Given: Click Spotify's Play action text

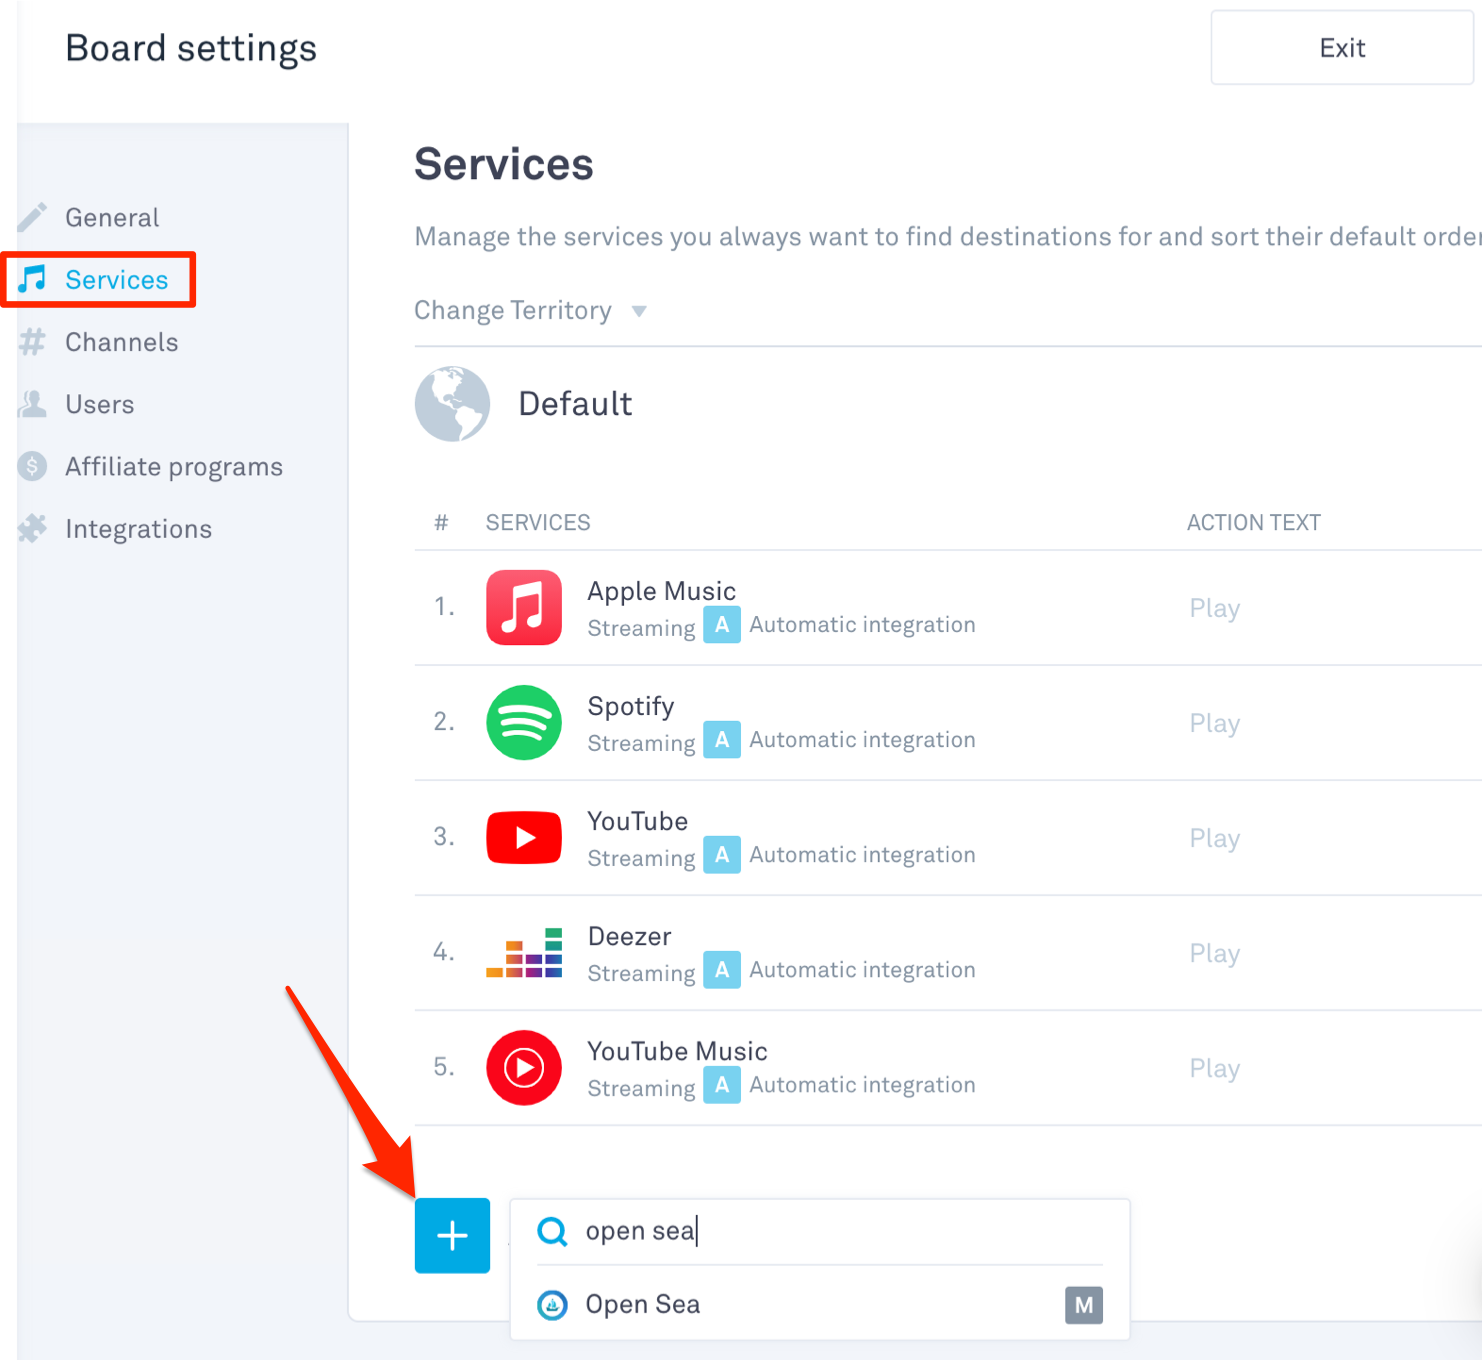Looking at the screenshot, I should point(1214,723).
